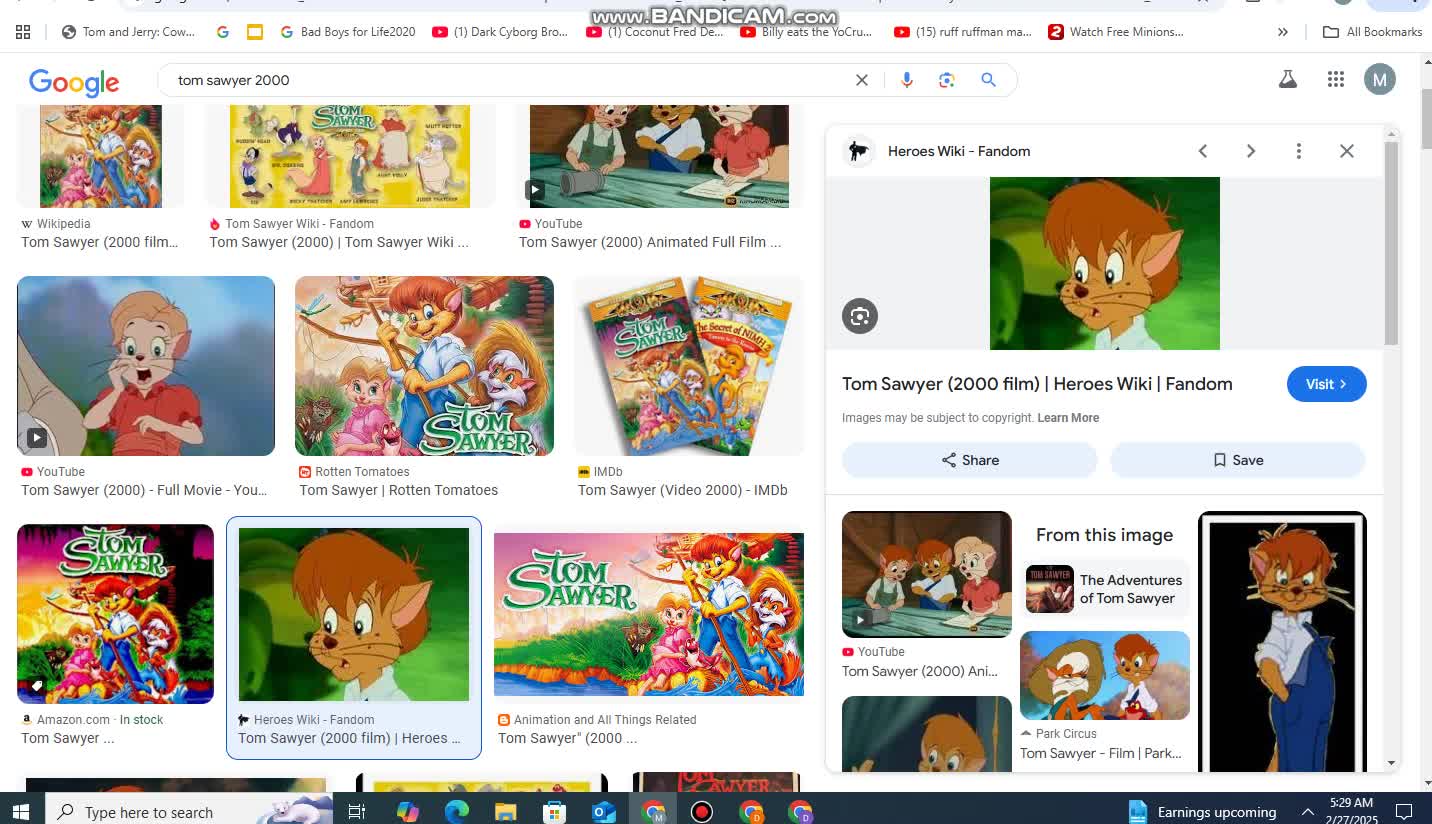1432x824 pixels.
Task: Click the voice search microphone icon
Action: pos(907,80)
